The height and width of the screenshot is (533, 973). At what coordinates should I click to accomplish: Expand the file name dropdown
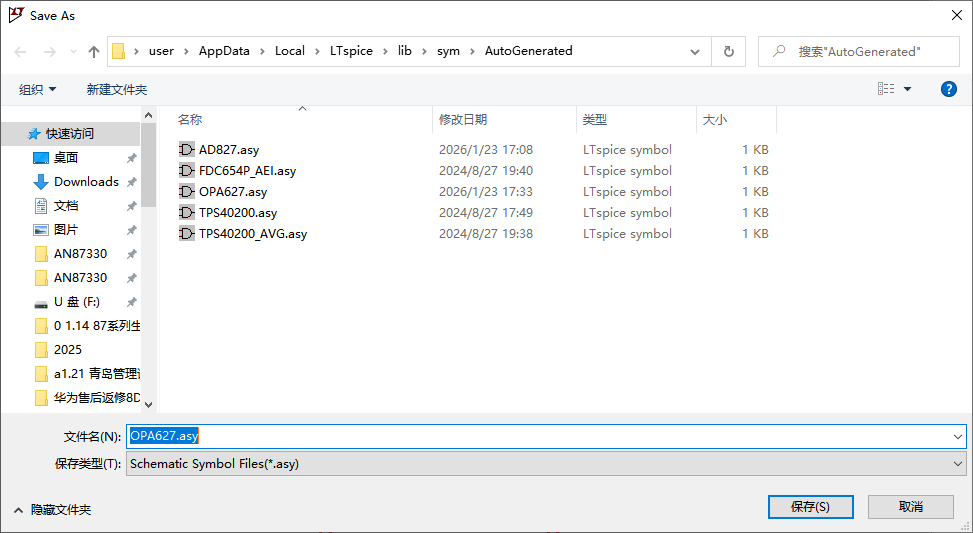pyautogui.click(x=958, y=437)
